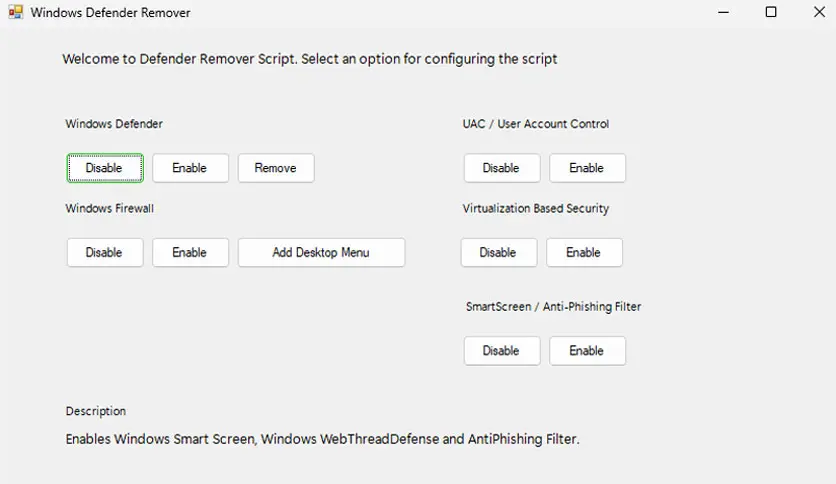Click the Description heading label

(96, 411)
